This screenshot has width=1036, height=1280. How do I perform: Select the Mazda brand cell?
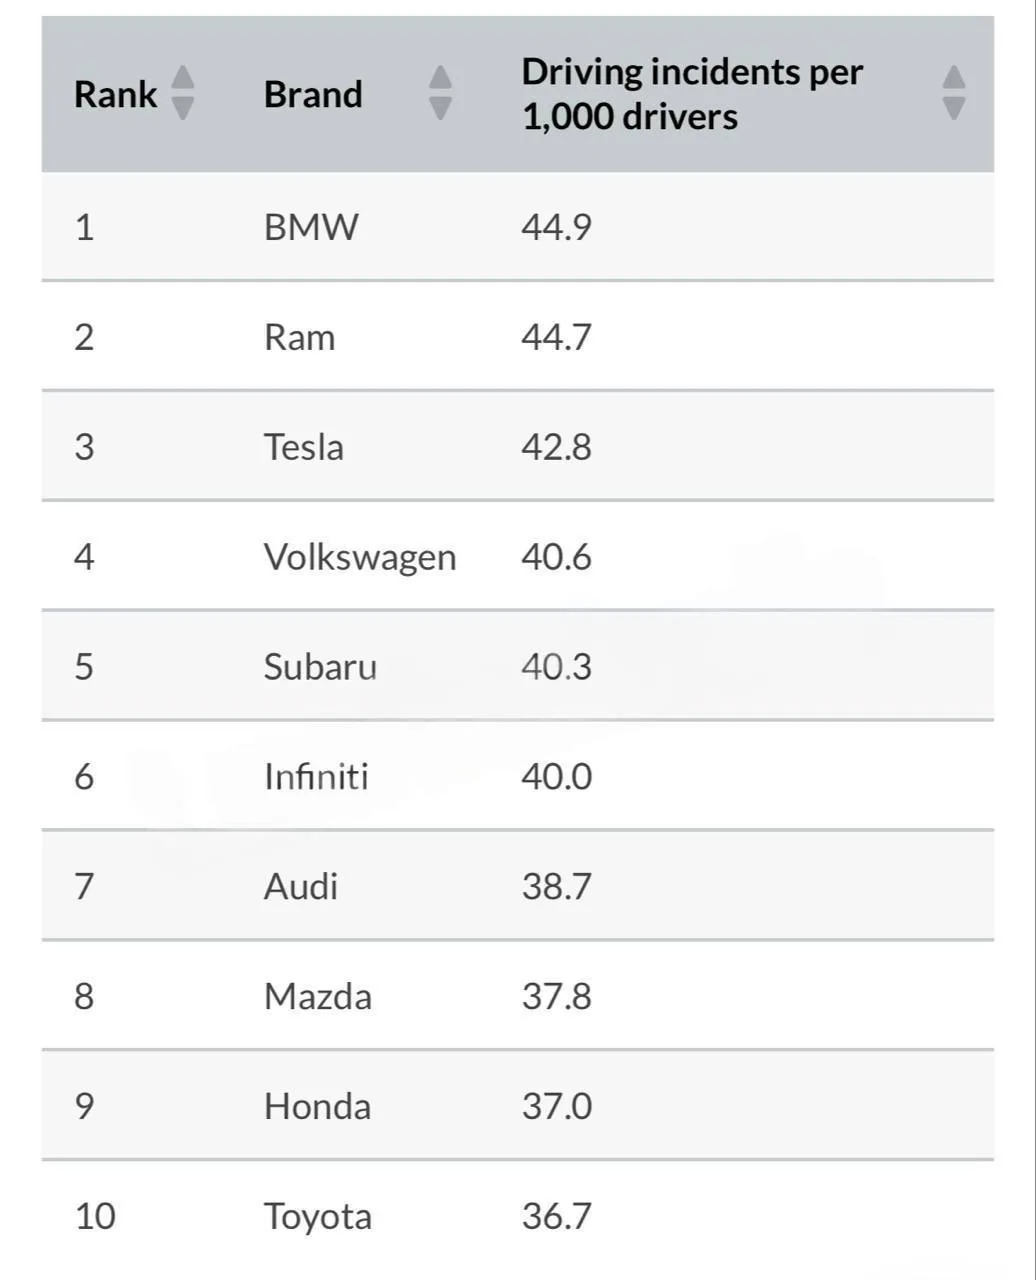click(x=318, y=997)
